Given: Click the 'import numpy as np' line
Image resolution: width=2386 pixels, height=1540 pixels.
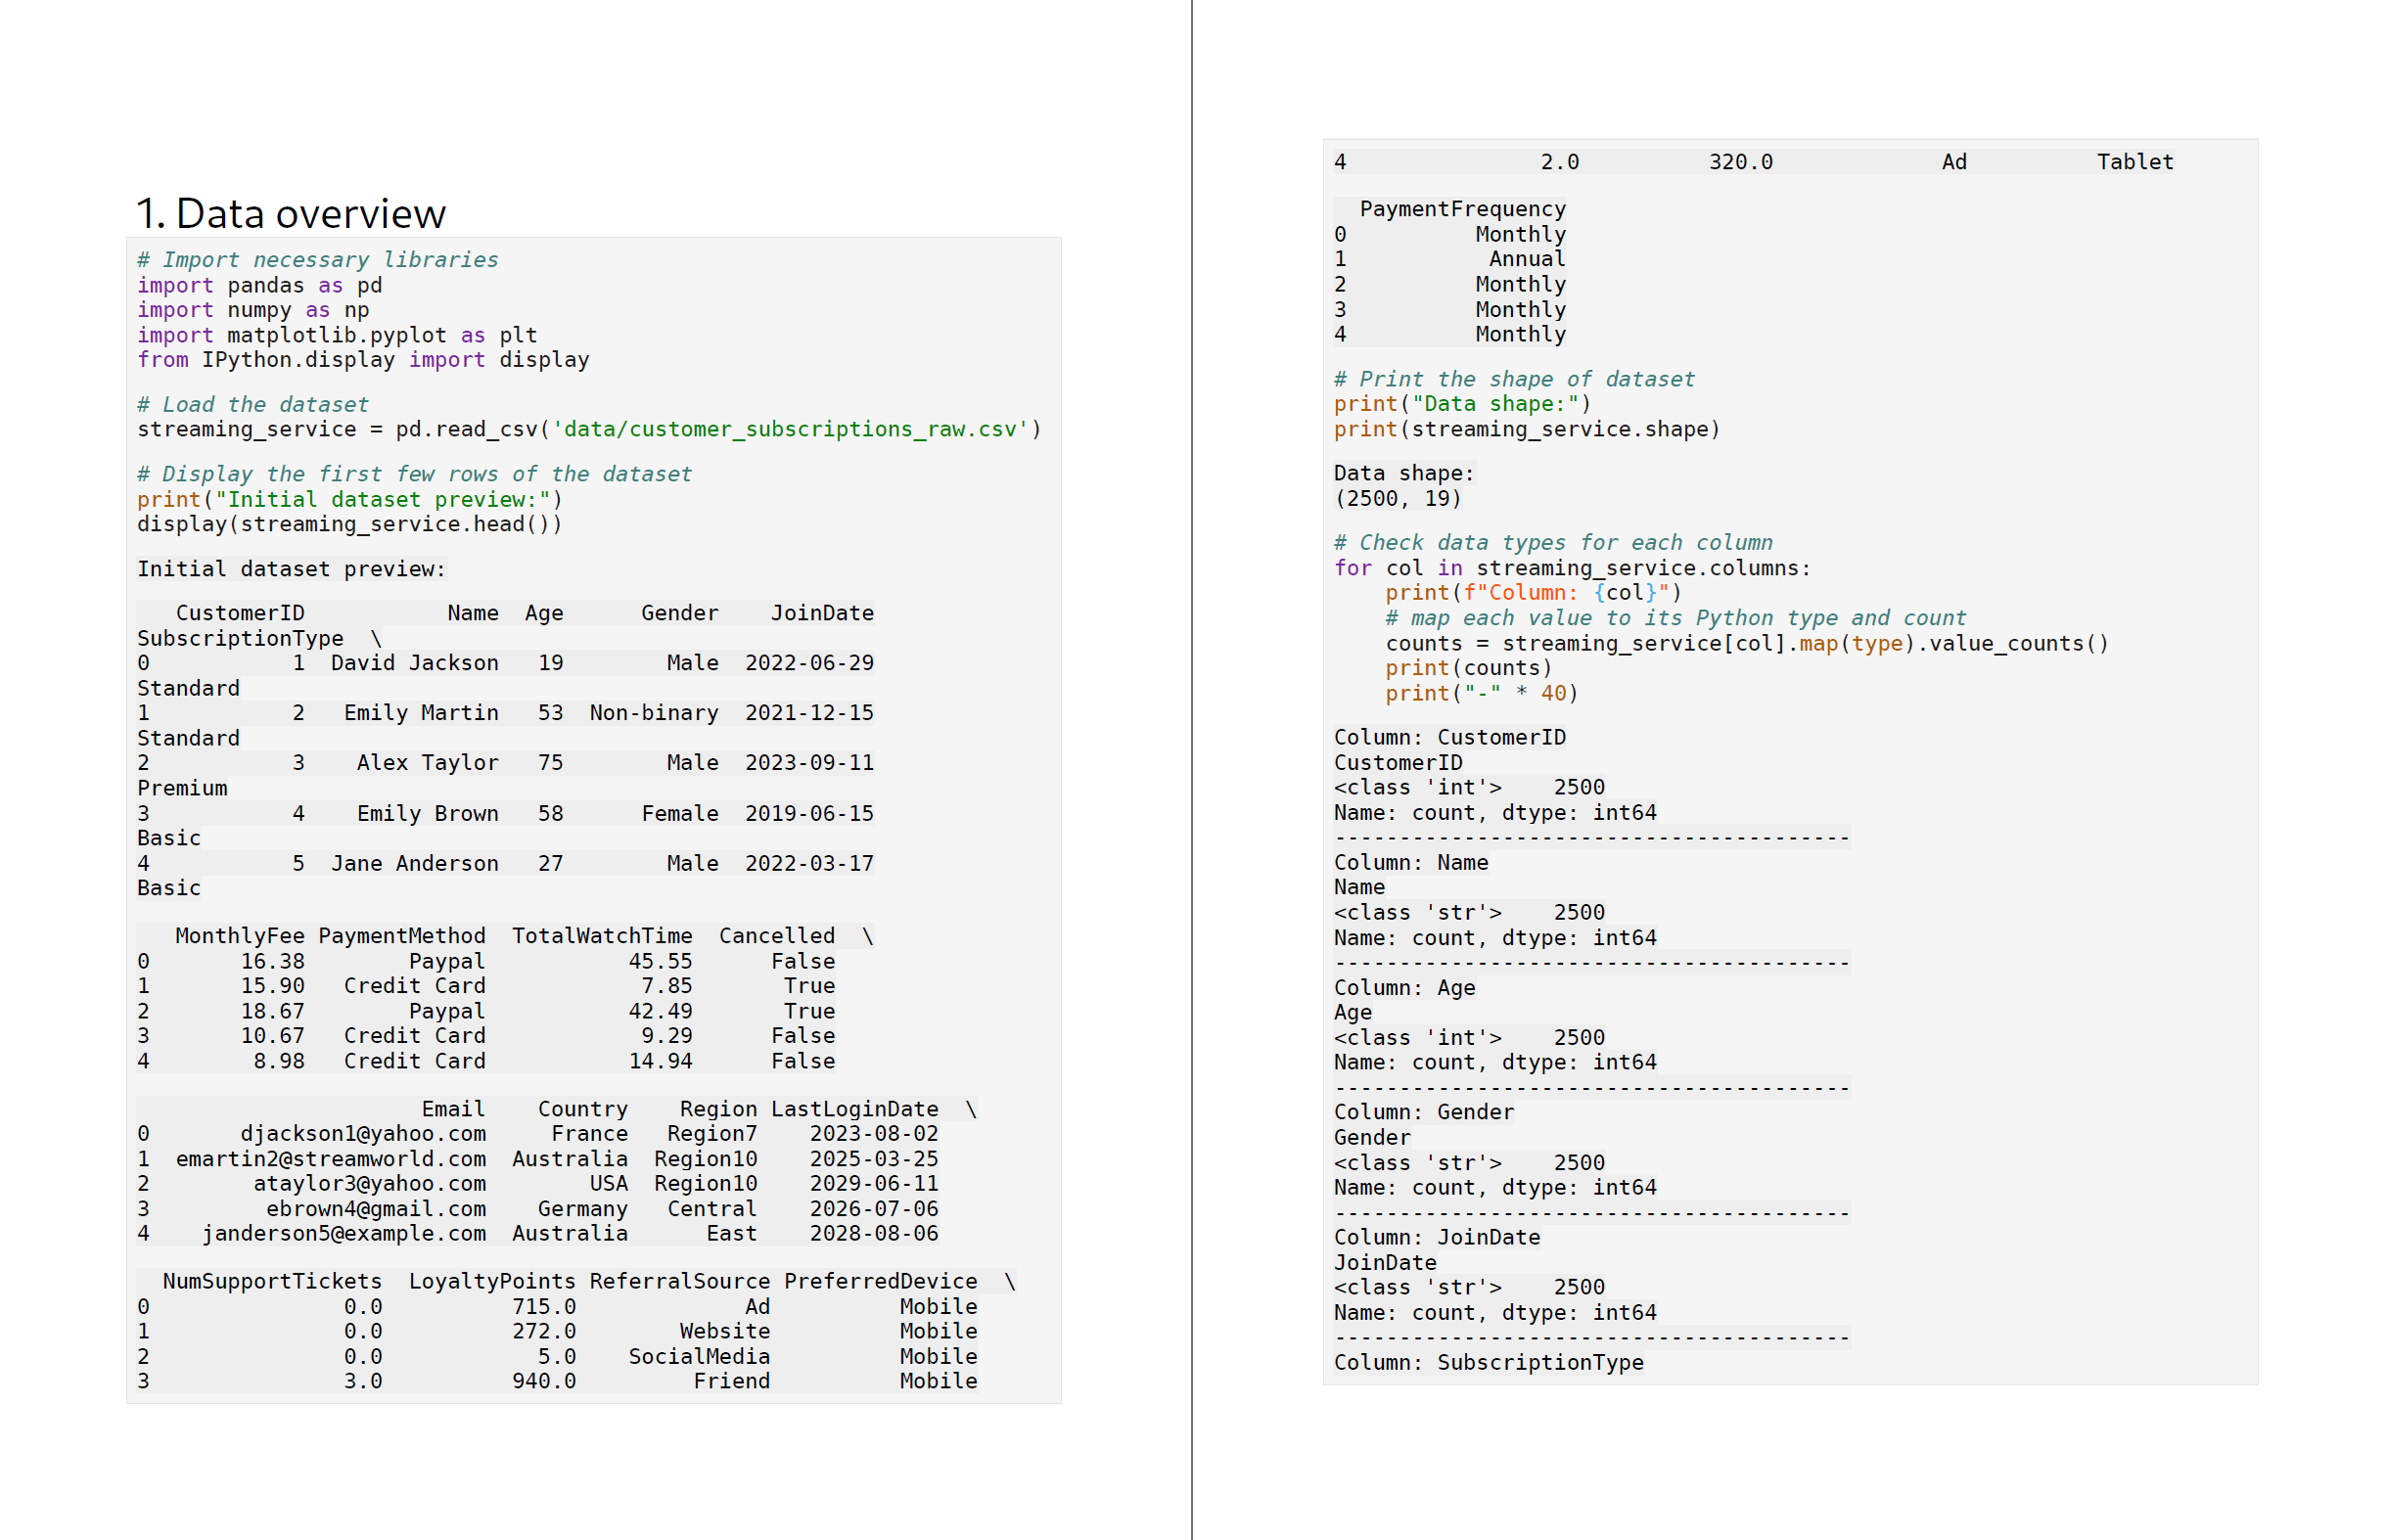Looking at the screenshot, I should pyautogui.click(x=253, y=310).
